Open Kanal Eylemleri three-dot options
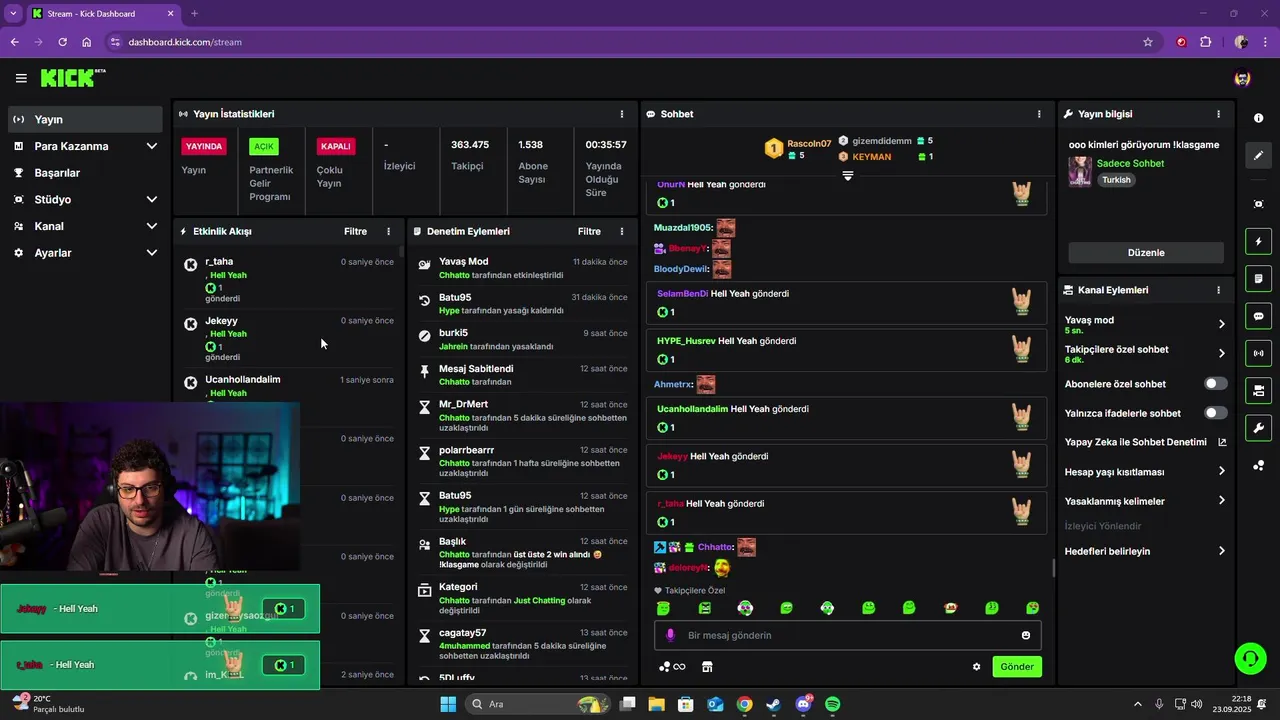 tap(1218, 290)
